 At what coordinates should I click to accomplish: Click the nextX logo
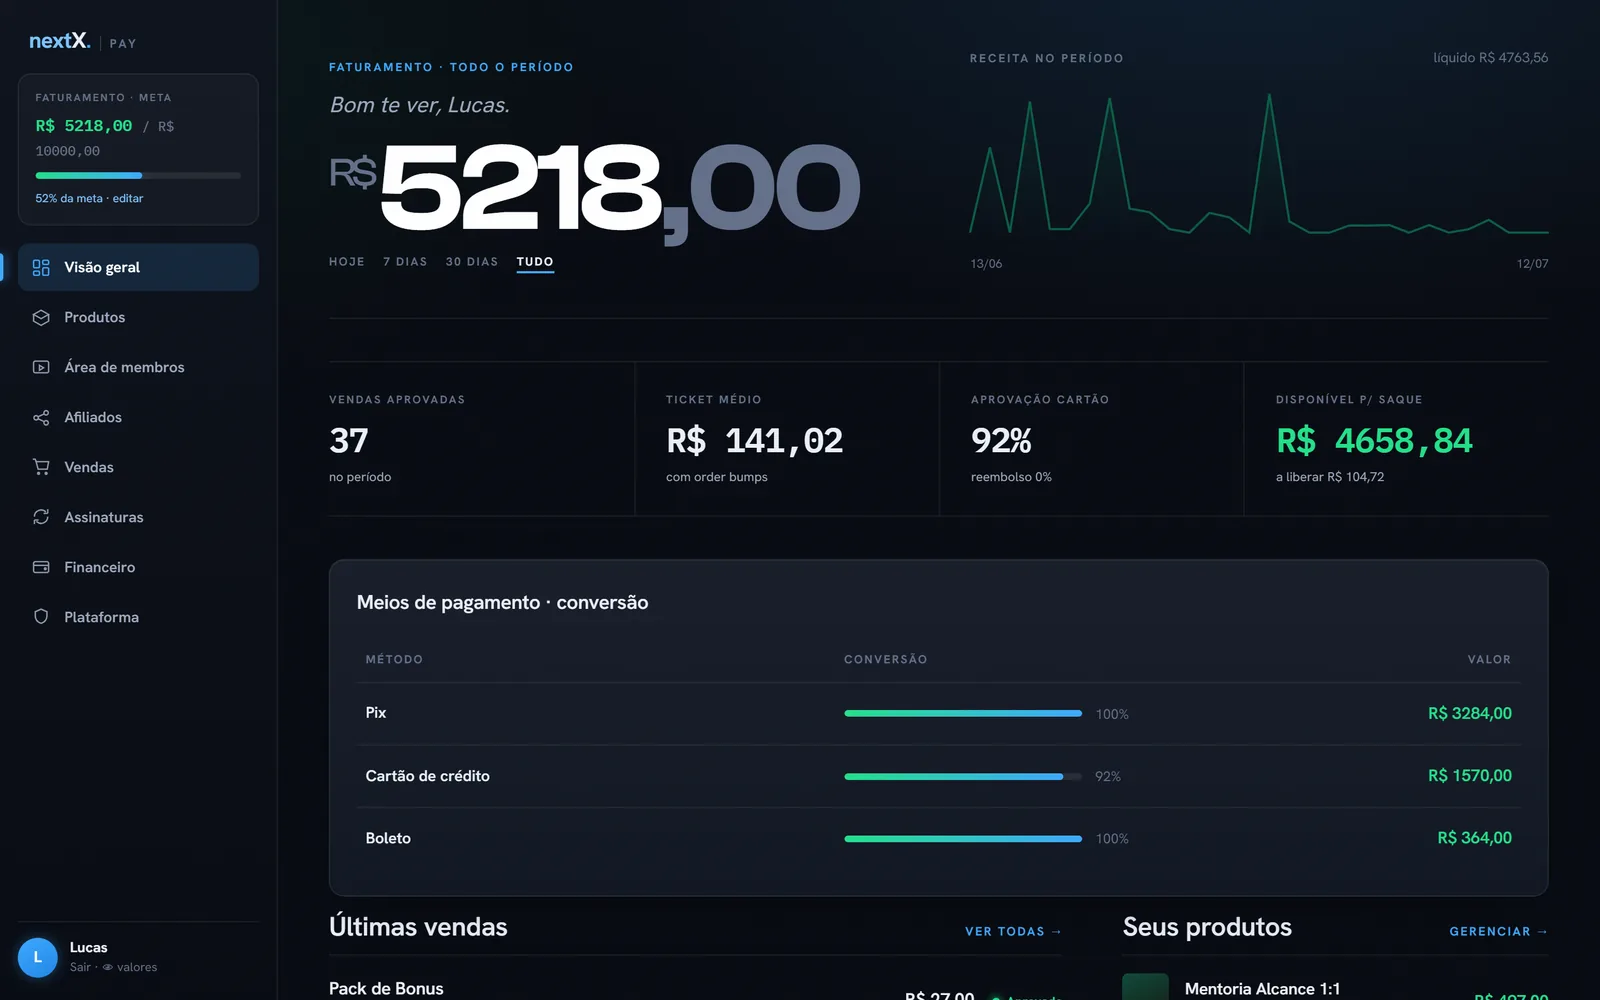tap(60, 41)
